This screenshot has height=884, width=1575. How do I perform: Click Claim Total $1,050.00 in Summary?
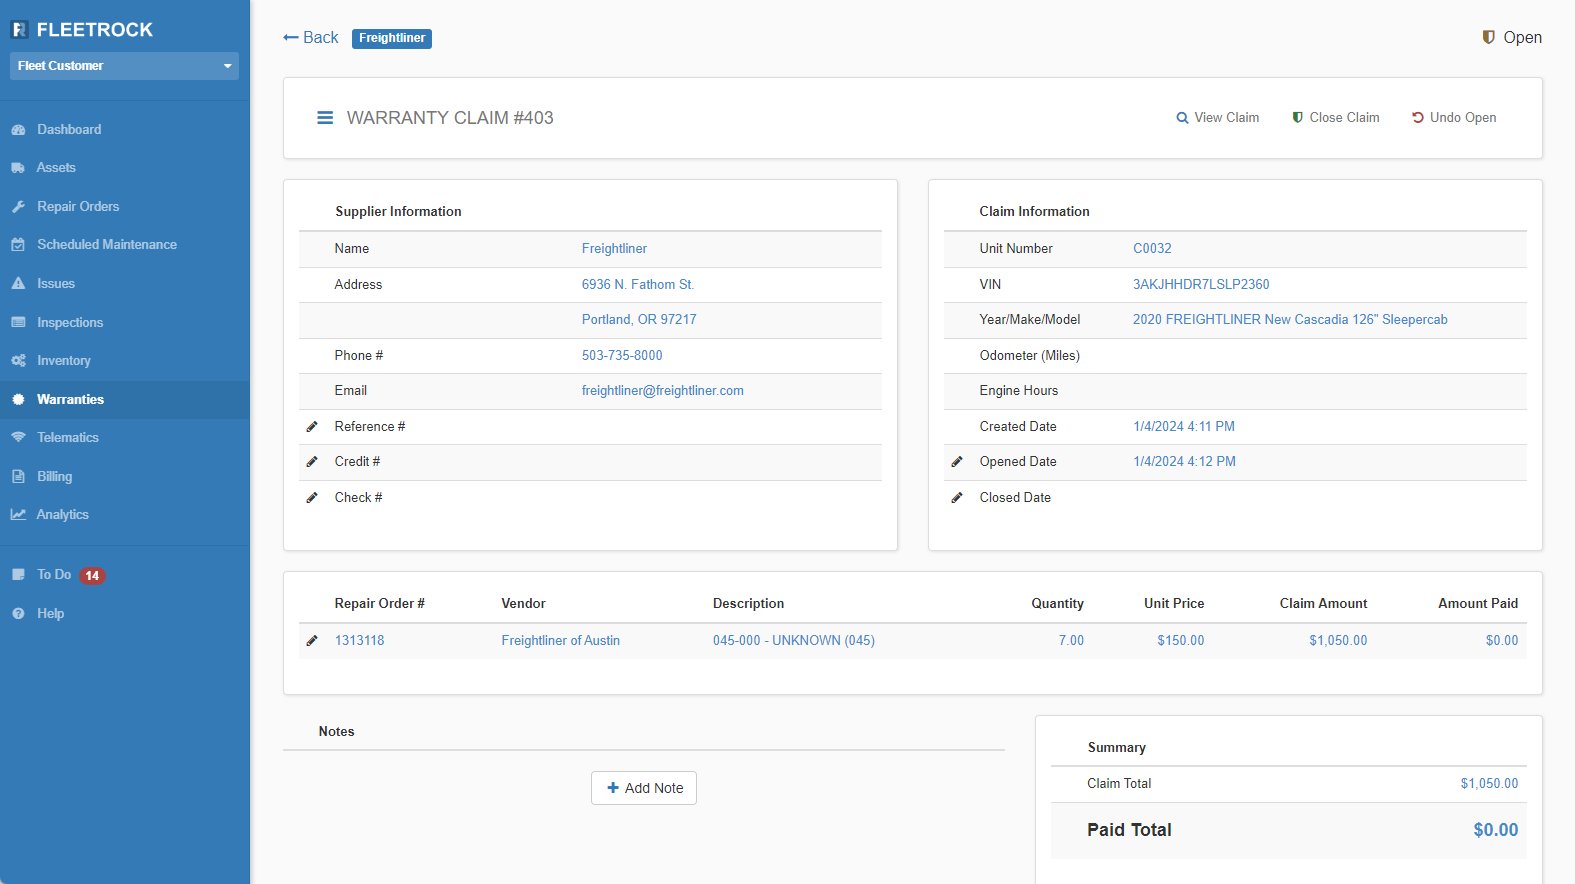(1489, 784)
